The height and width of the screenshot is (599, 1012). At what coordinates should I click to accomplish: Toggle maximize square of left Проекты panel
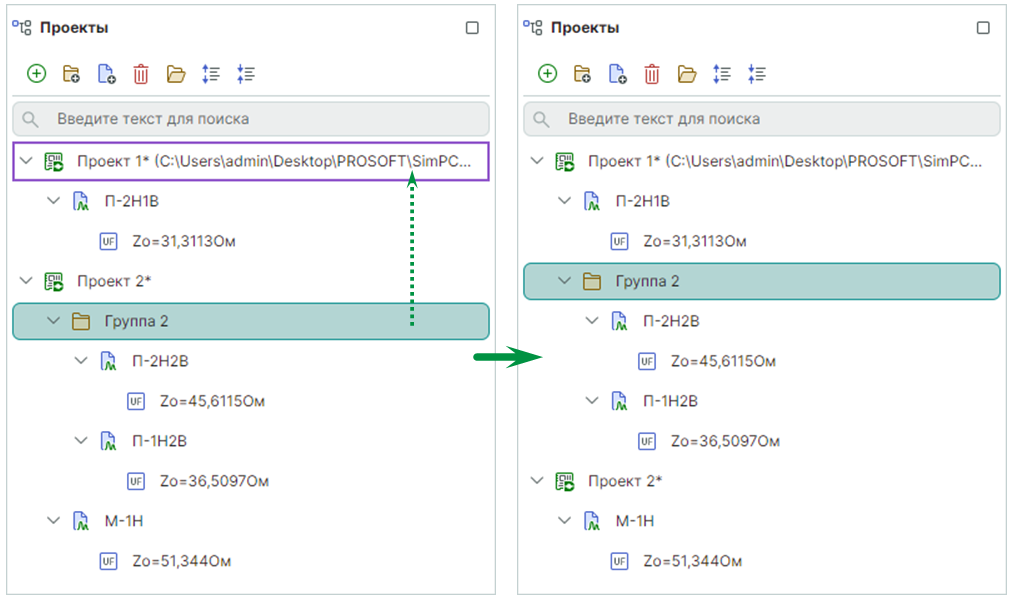pyautogui.click(x=472, y=28)
